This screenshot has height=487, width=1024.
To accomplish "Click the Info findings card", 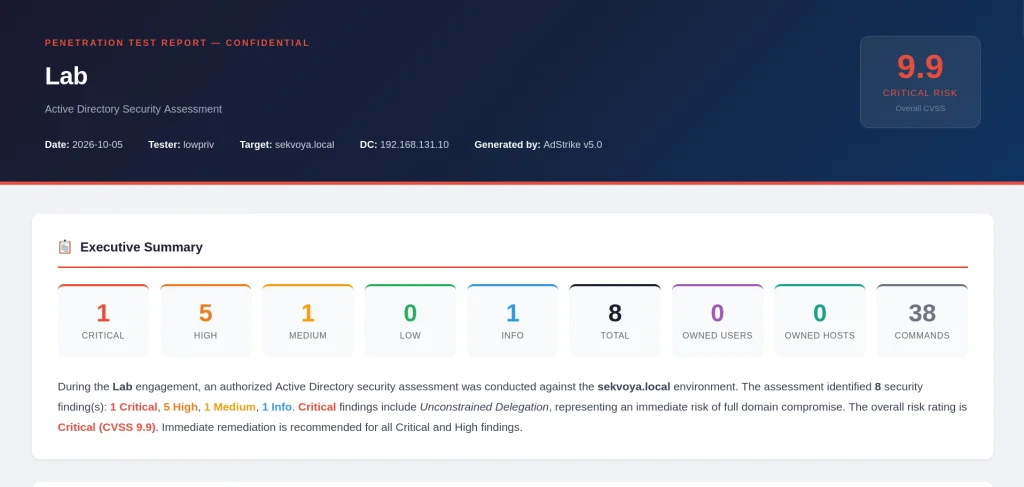I will (513, 321).
